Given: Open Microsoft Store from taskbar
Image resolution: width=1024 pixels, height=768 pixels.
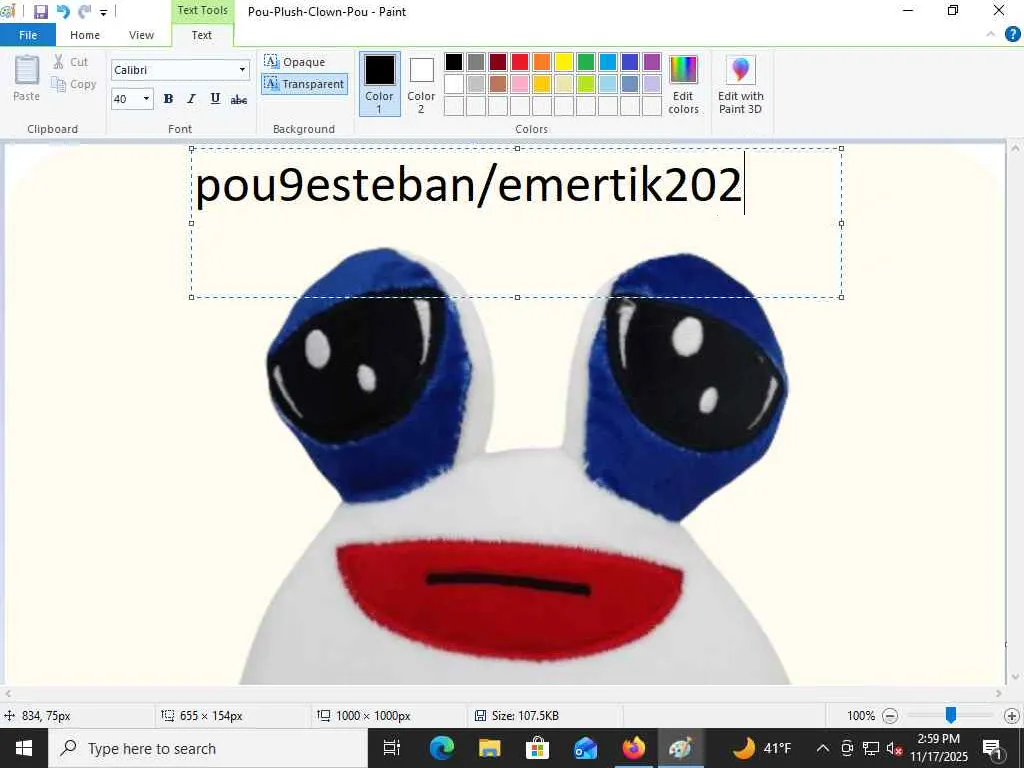Looking at the screenshot, I should click(537, 748).
